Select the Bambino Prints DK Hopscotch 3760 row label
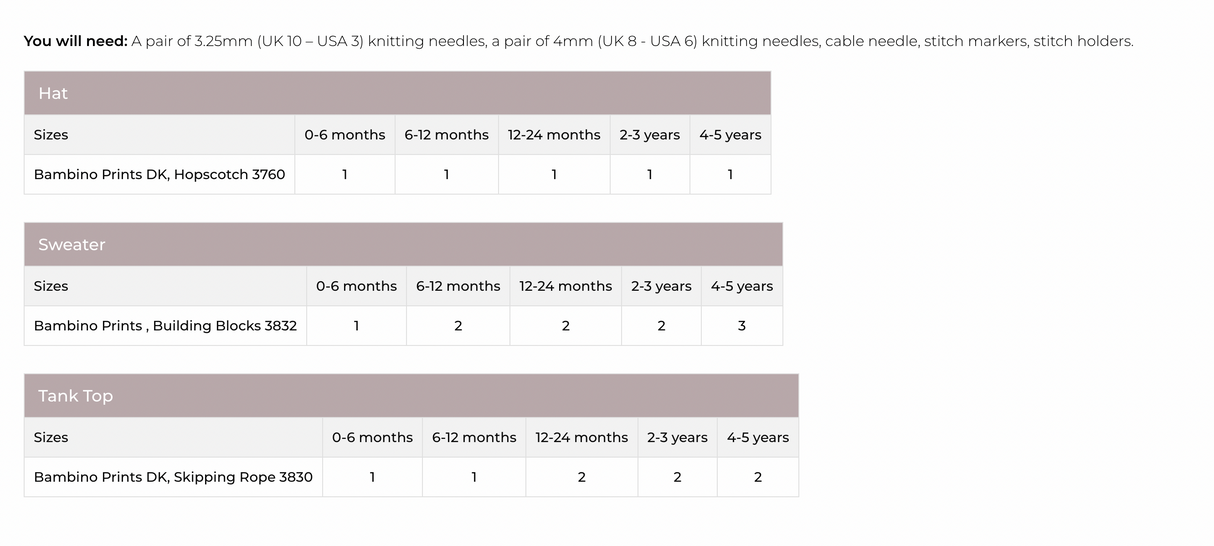 pyautogui.click(x=159, y=174)
